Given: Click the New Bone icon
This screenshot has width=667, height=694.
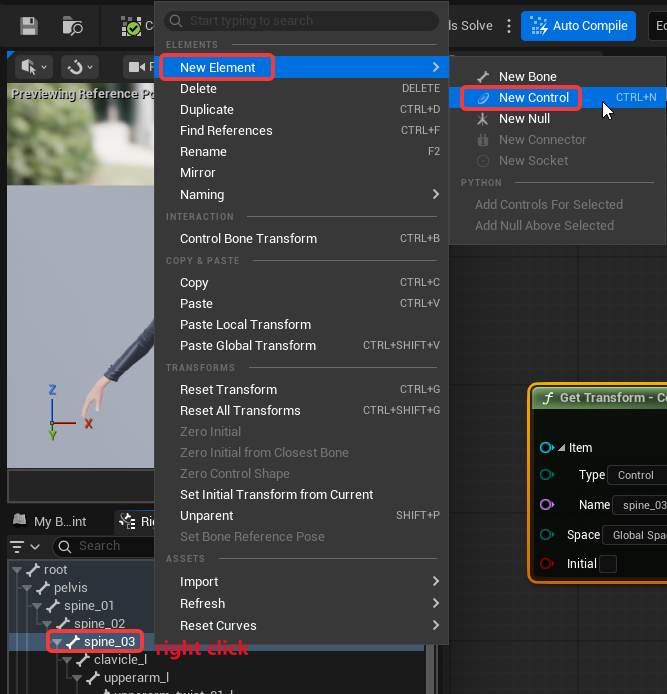Looking at the screenshot, I should click(x=483, y=77).
